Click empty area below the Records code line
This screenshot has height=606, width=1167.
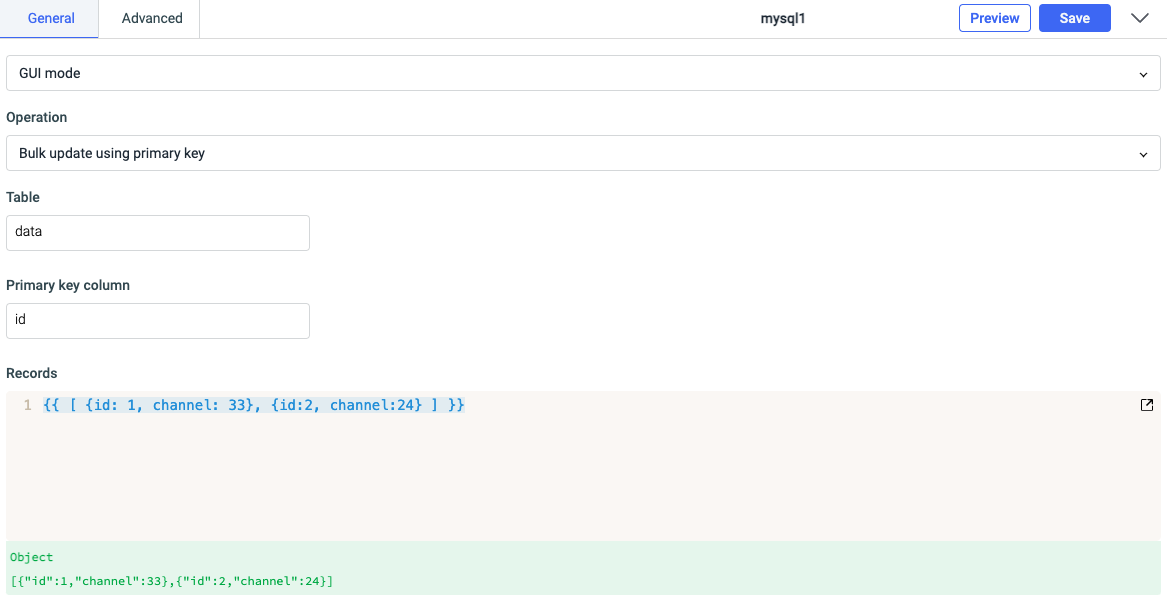click(x=583, y=480)
